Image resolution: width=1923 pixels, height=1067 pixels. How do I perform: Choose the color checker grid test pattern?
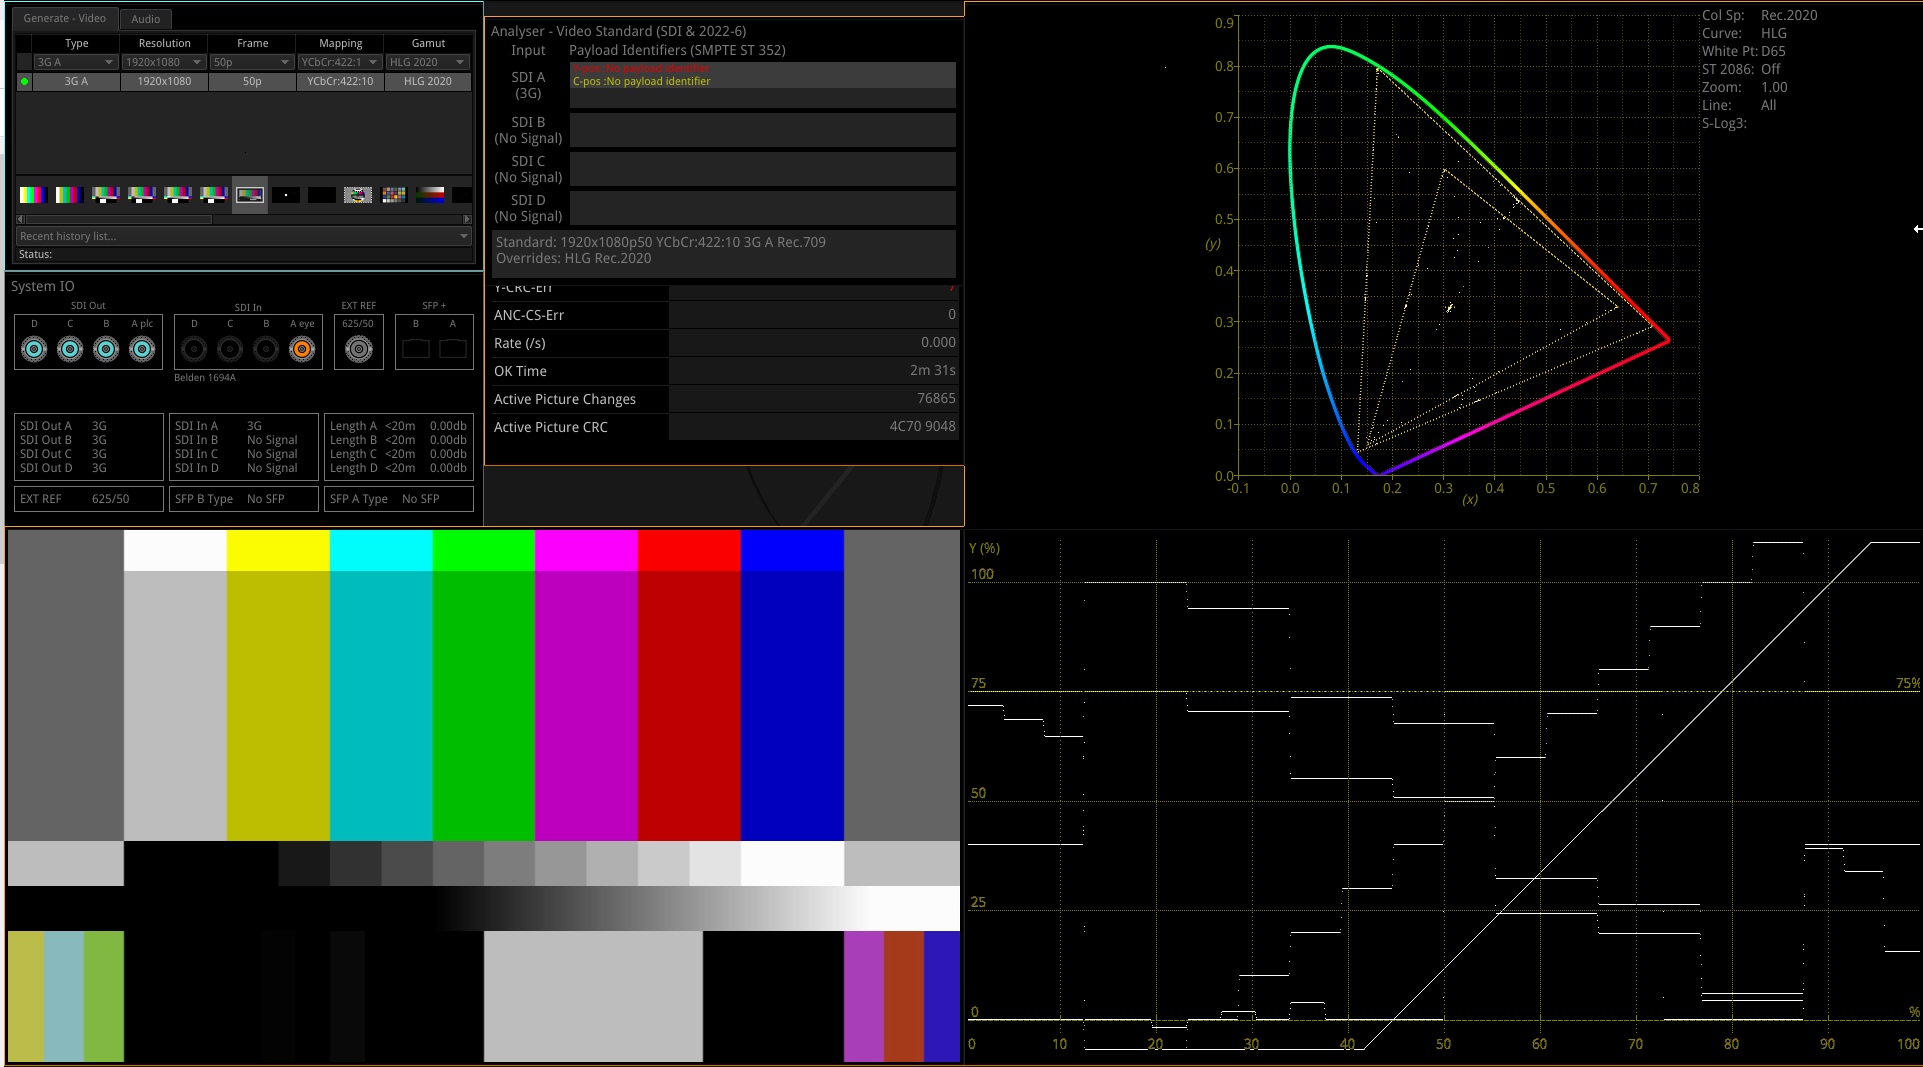[394, 195]
